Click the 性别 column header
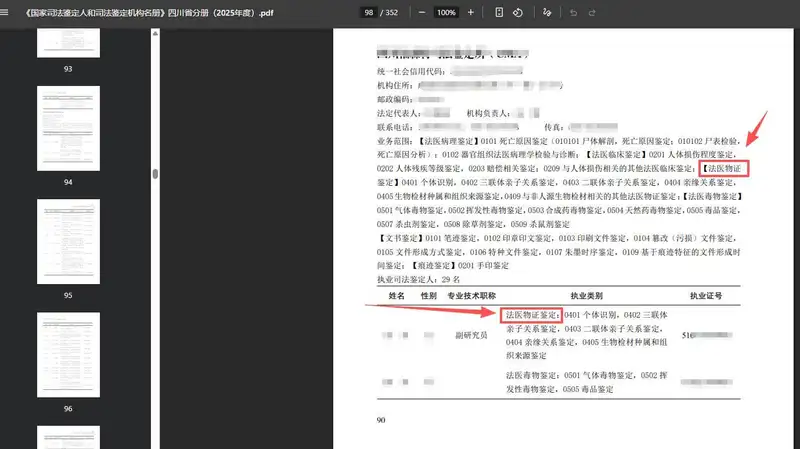The height and width of the screenshot is (449, 800). tap(429, 295)
